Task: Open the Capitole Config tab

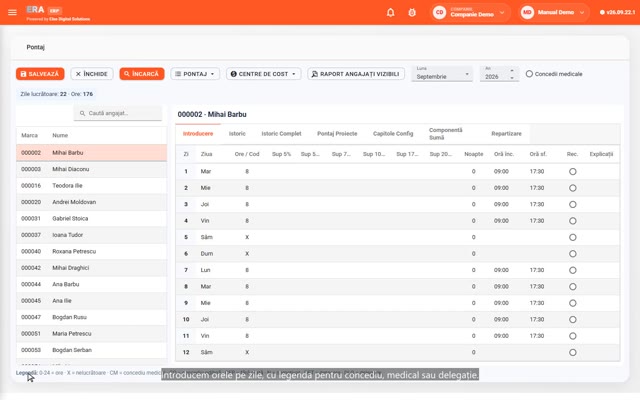Action: coord(393,133)
